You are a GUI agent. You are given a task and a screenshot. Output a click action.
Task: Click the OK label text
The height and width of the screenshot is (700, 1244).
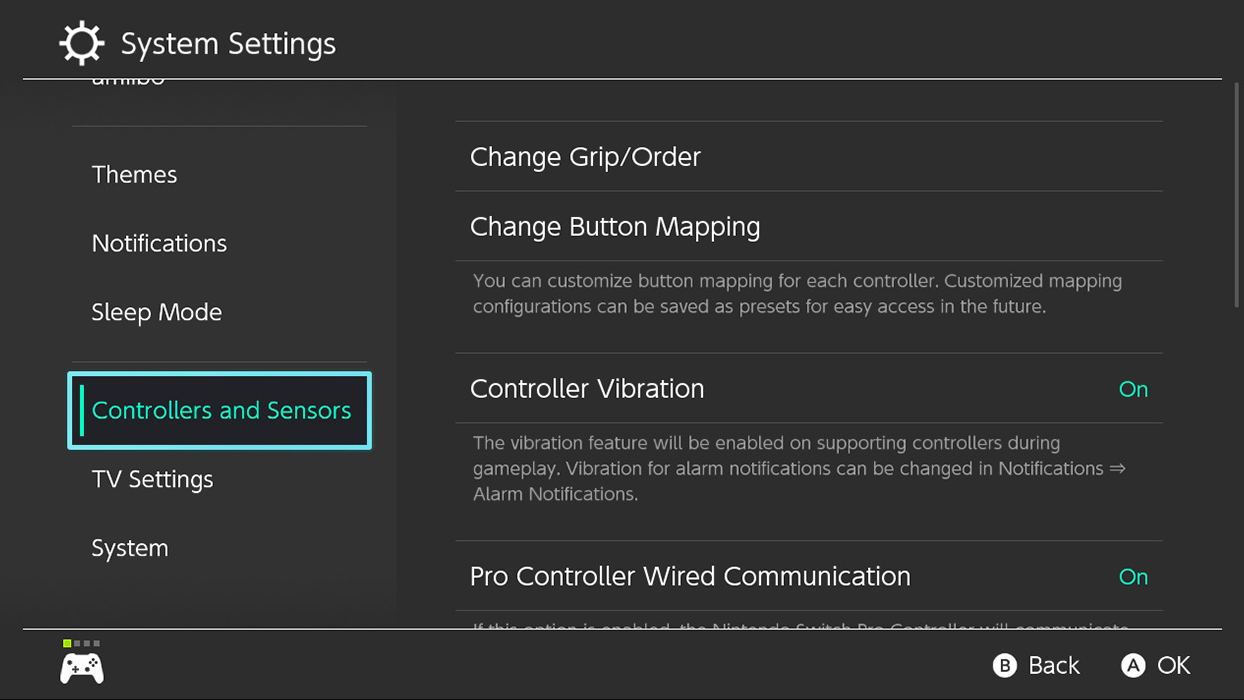pos(1174,666)
